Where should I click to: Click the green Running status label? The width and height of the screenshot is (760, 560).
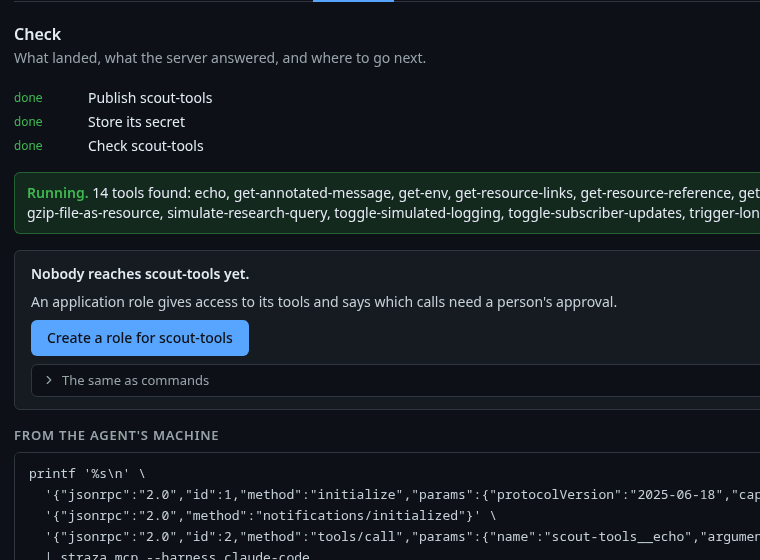click(58, 193)
